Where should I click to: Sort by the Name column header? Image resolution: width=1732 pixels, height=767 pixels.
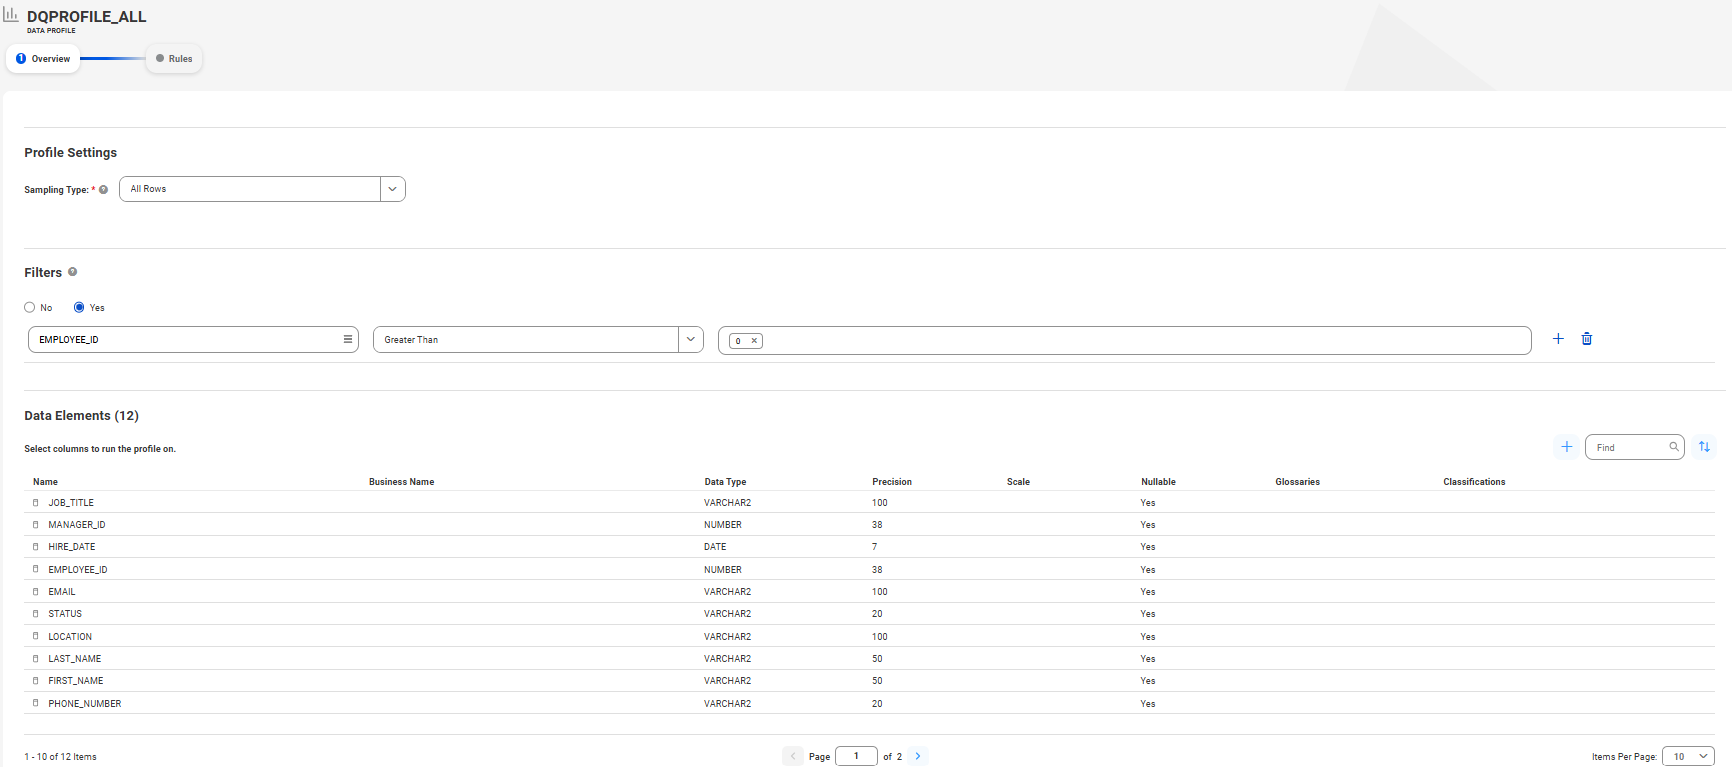point(46,482)
